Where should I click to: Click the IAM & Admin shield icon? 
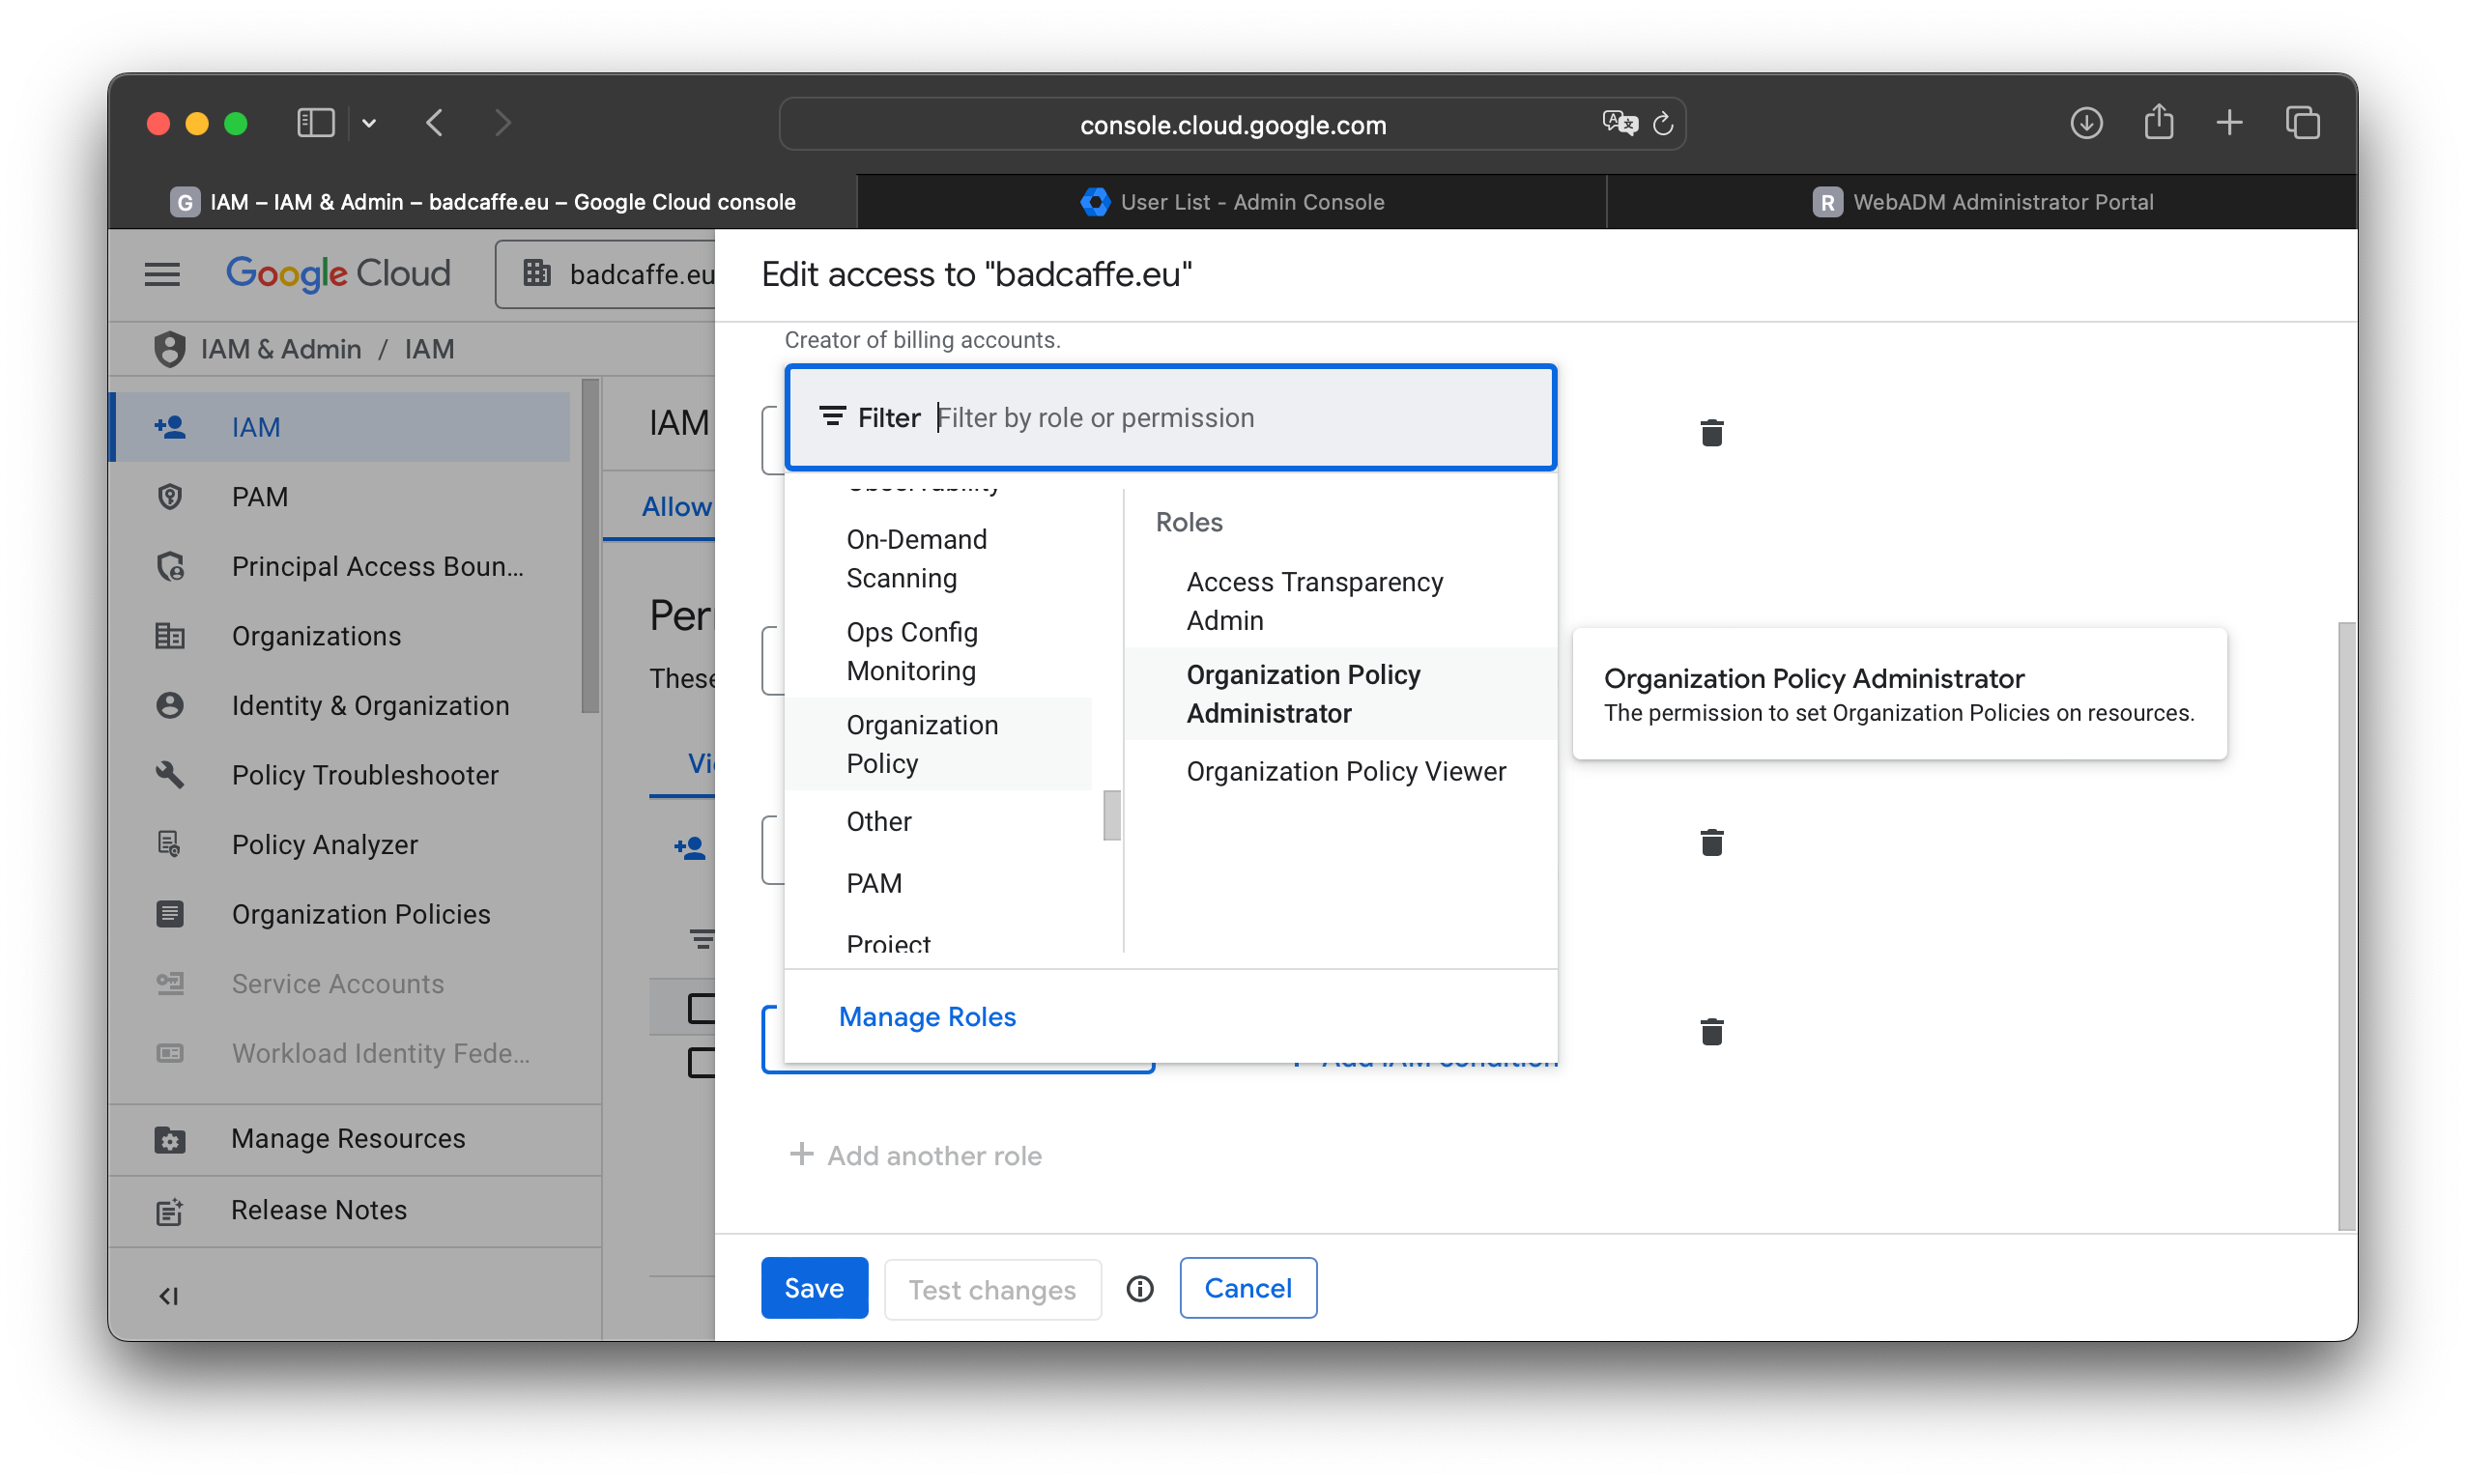[x=170, y=349]
